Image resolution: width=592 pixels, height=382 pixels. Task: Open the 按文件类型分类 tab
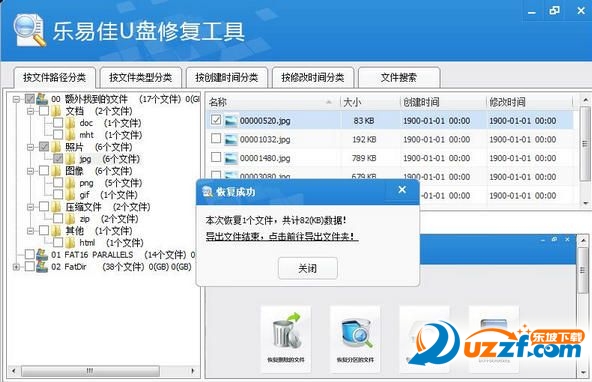coord(140,77)
